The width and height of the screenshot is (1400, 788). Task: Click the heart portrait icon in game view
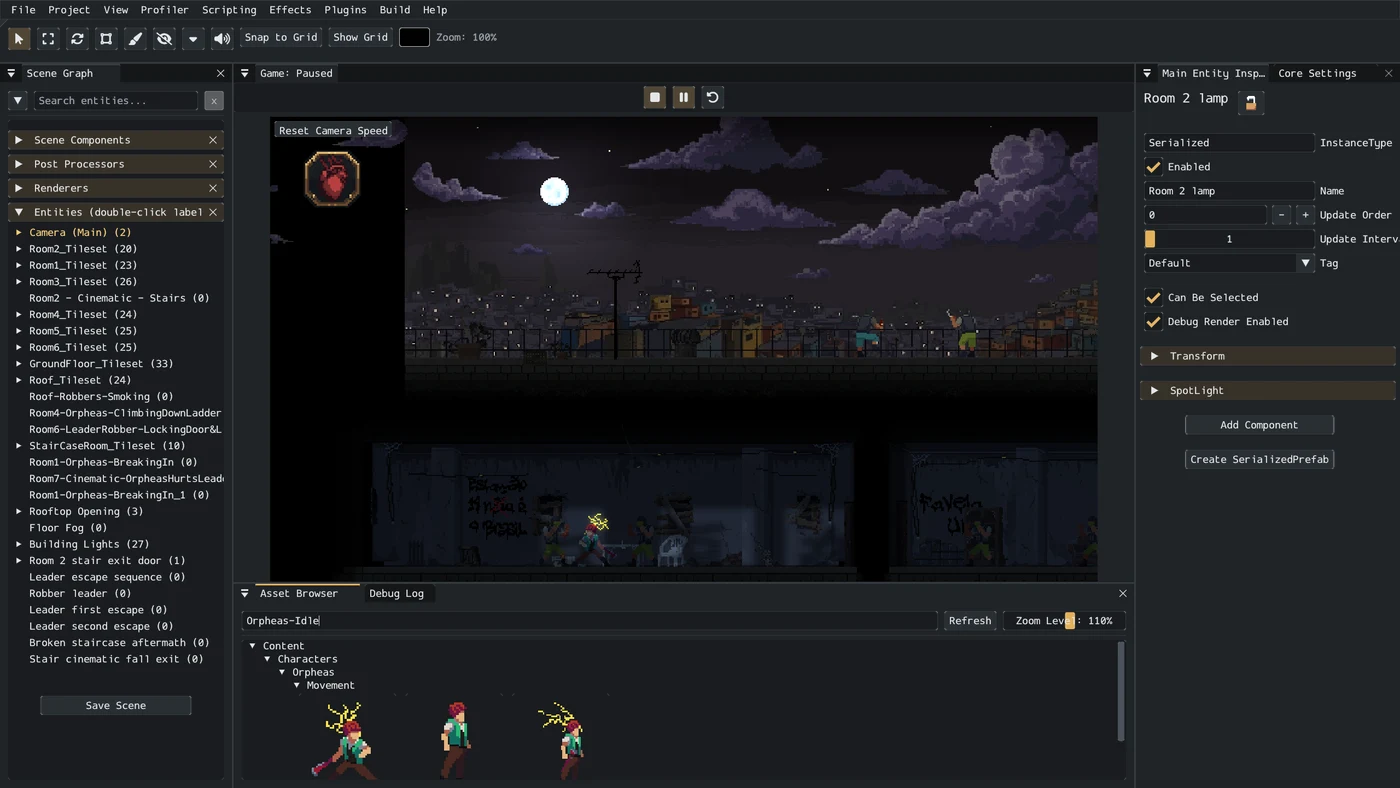click(332, 179)
